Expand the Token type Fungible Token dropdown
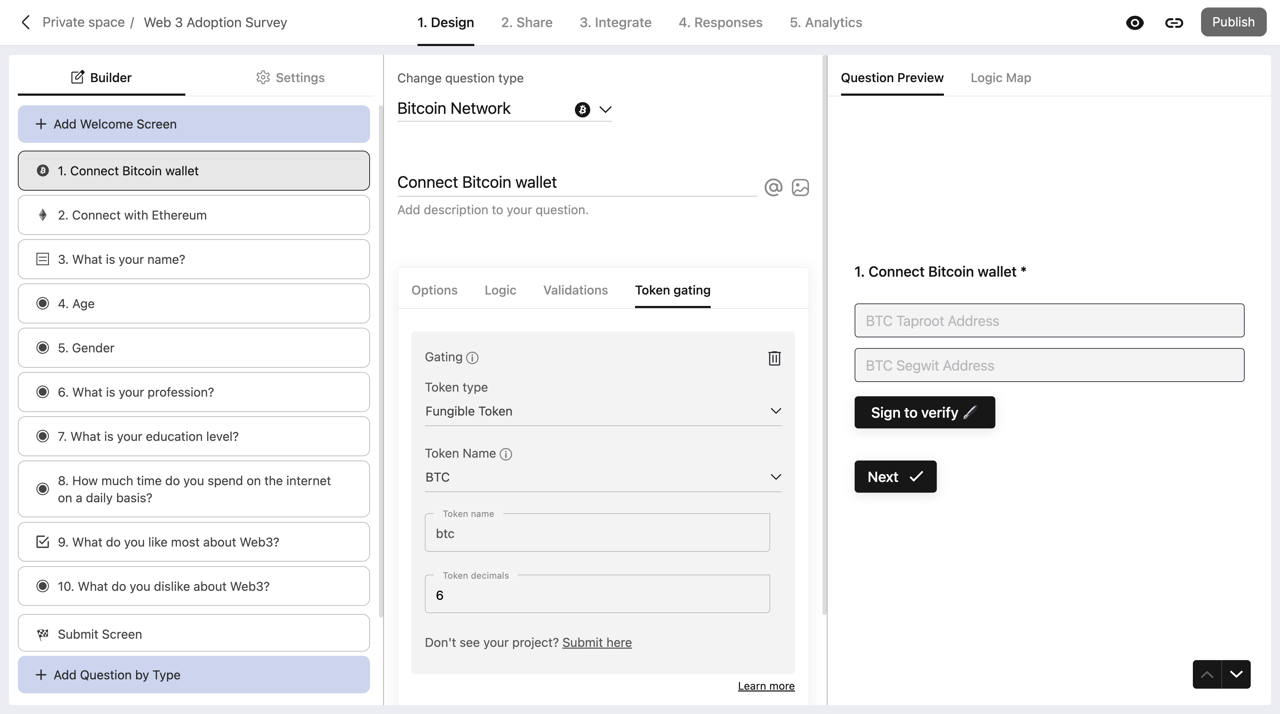The image size is (1280, 714). pos(775,410)
